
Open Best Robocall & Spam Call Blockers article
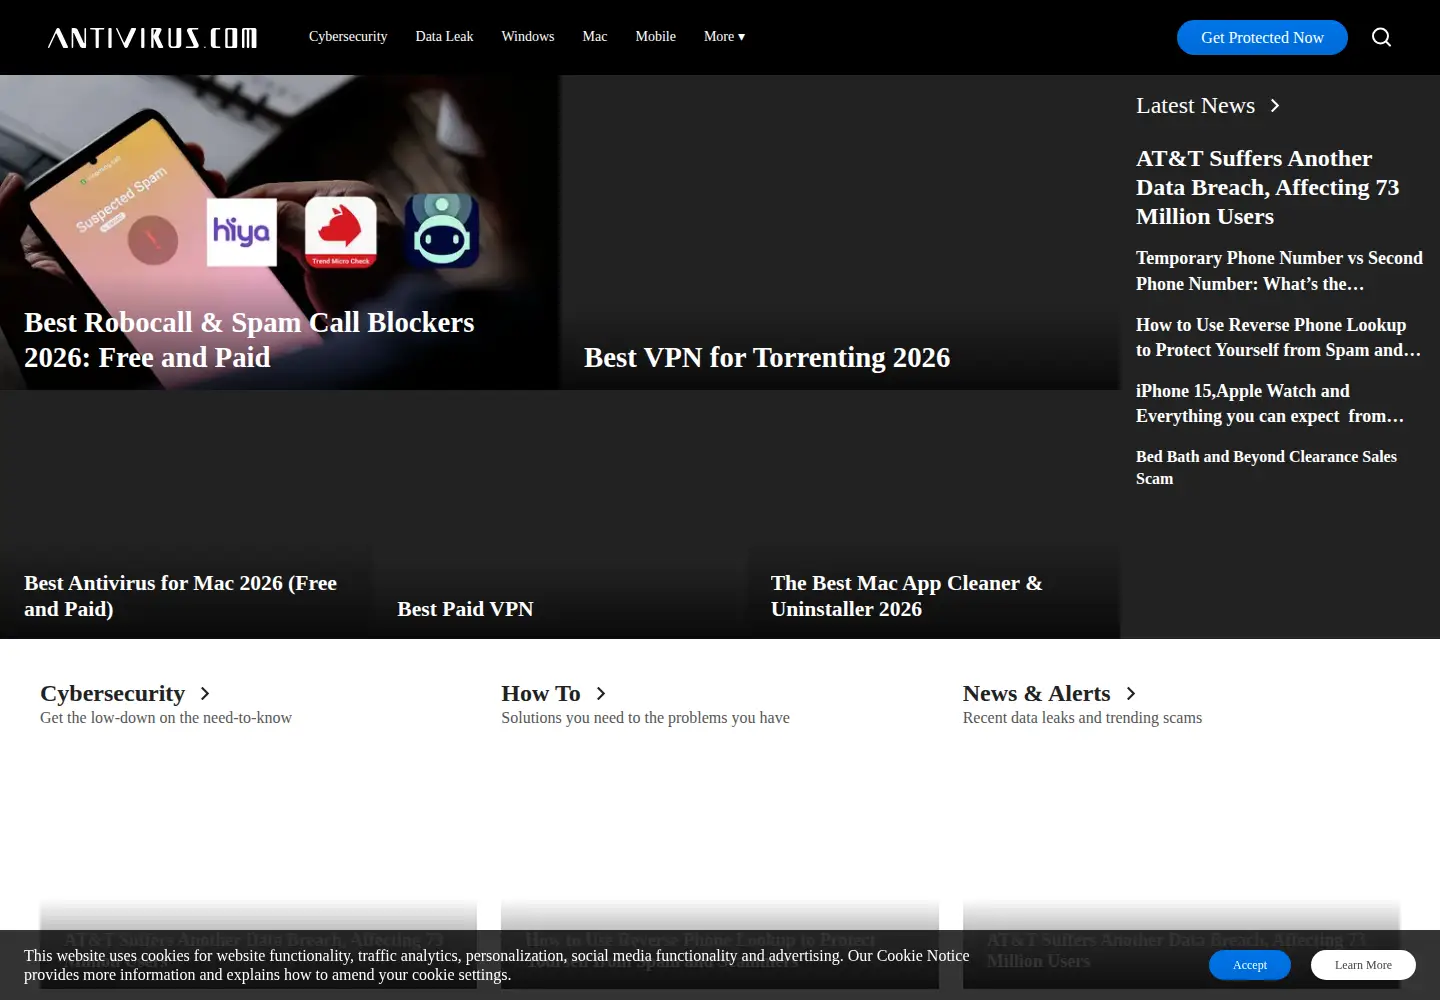(x=249, y=340)
